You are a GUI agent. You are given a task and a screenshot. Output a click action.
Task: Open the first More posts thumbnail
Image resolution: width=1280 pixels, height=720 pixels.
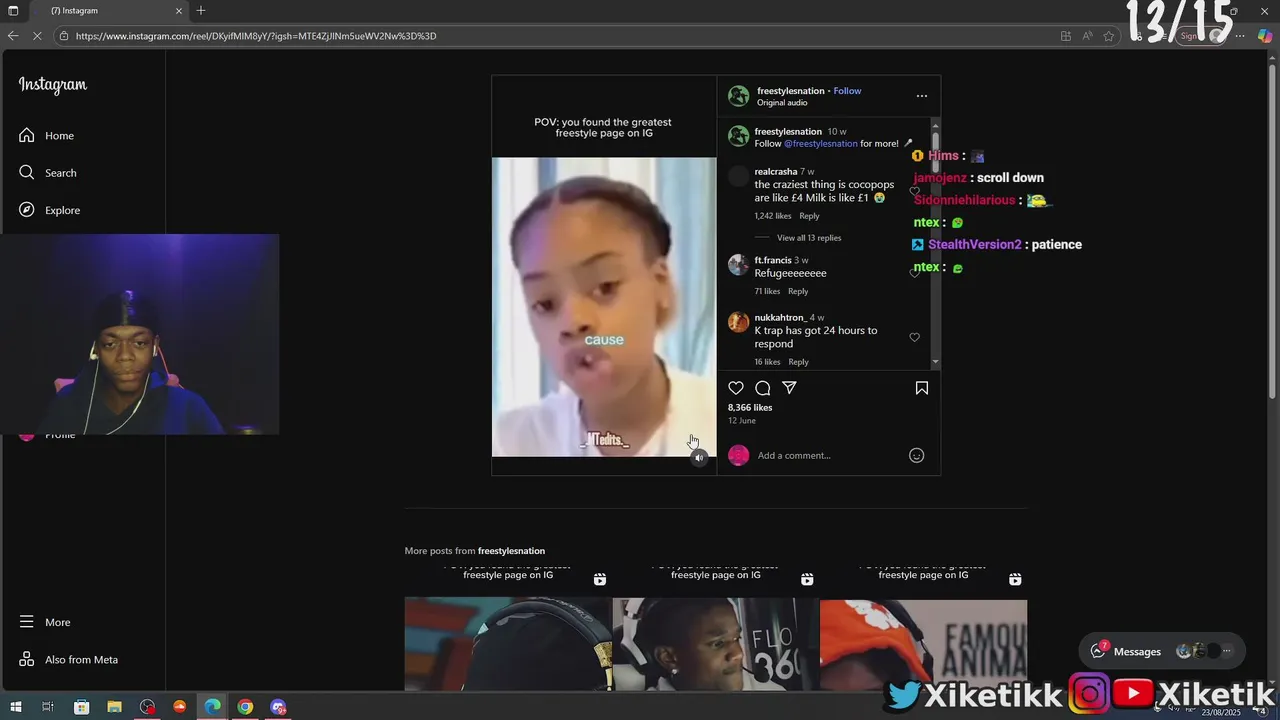point(508,631)
